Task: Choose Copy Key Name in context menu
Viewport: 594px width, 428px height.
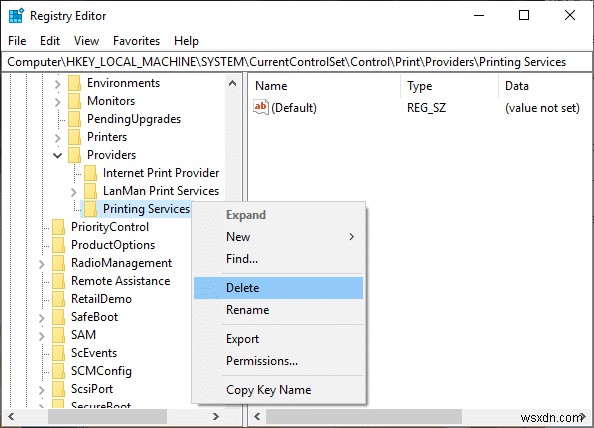Action: point(278,390)
